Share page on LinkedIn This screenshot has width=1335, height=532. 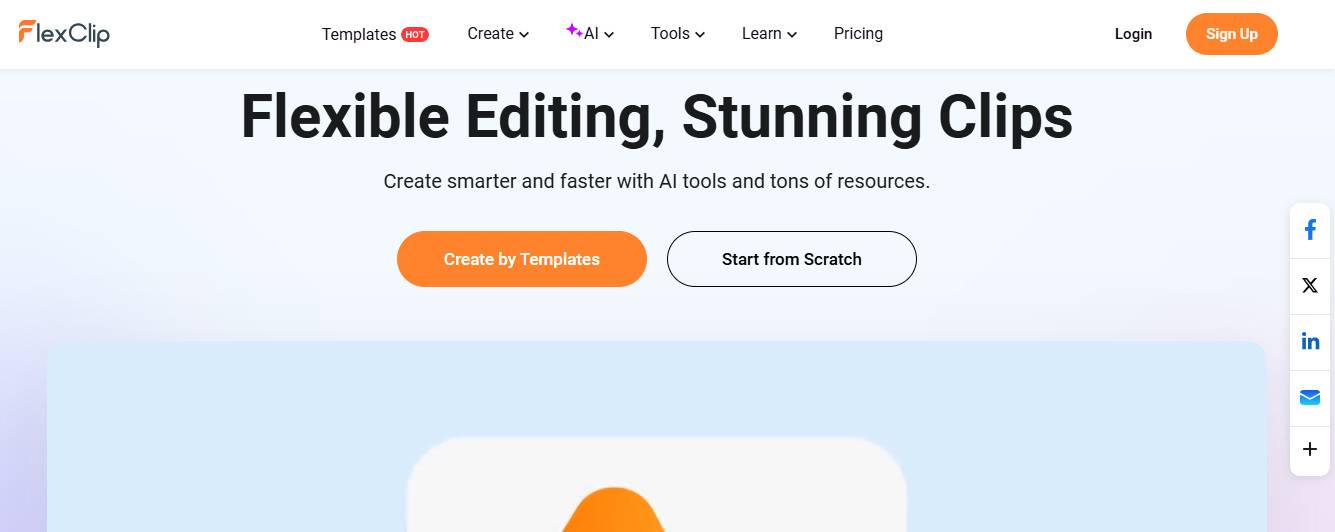pos(1310,342)
